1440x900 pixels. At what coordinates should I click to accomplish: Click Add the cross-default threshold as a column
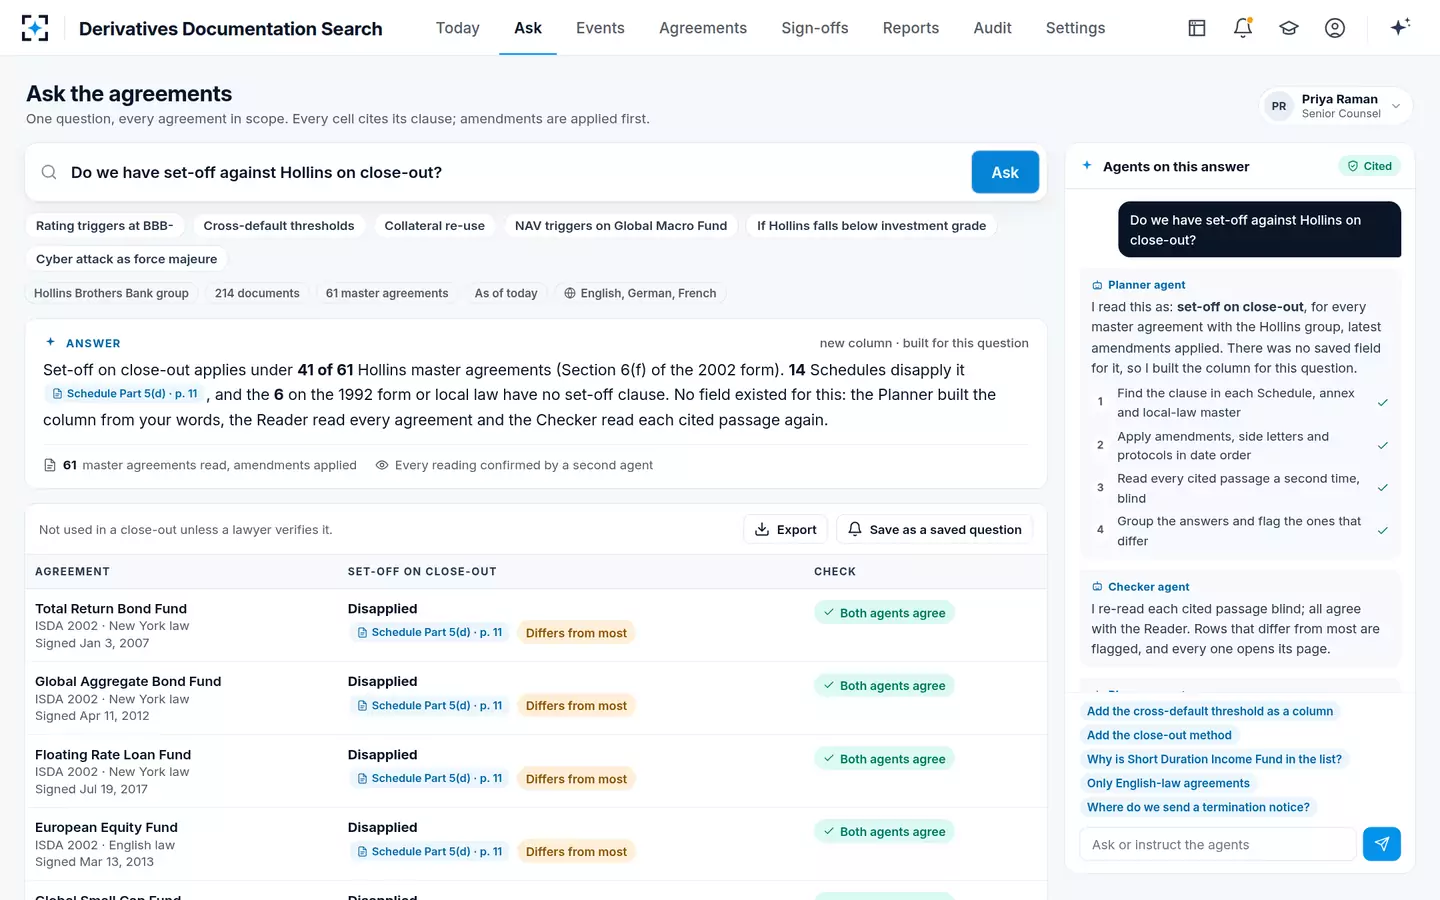(x=1210, y=711)
